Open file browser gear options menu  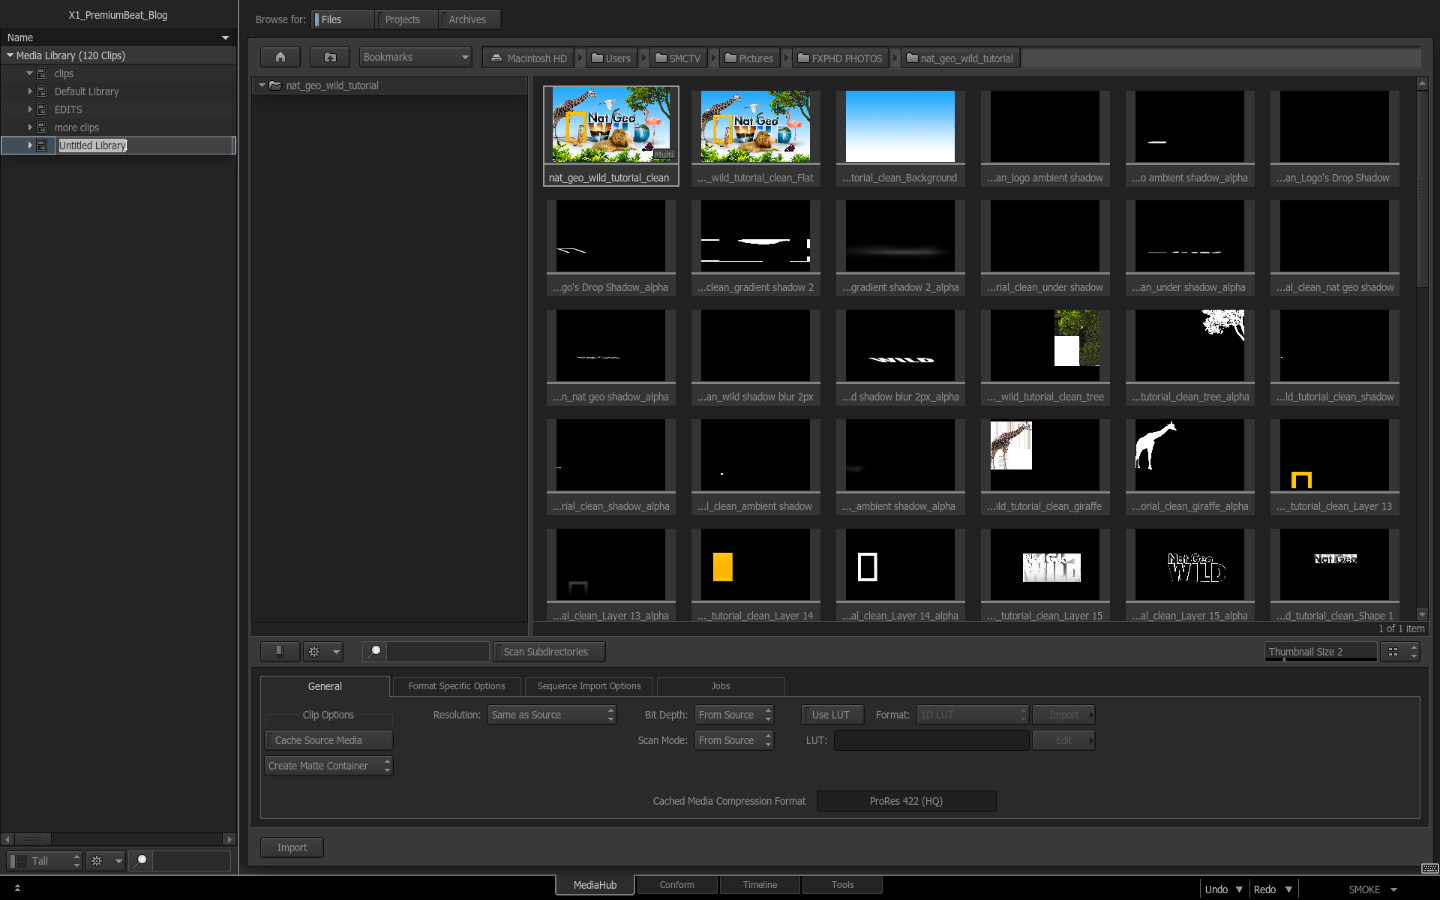pos(322,652)
